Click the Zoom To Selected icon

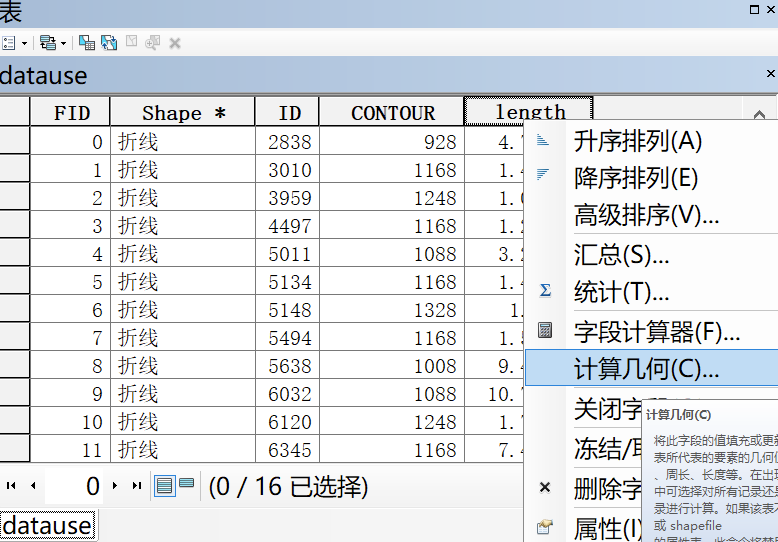pyautogui.click(x=153, y=43)
